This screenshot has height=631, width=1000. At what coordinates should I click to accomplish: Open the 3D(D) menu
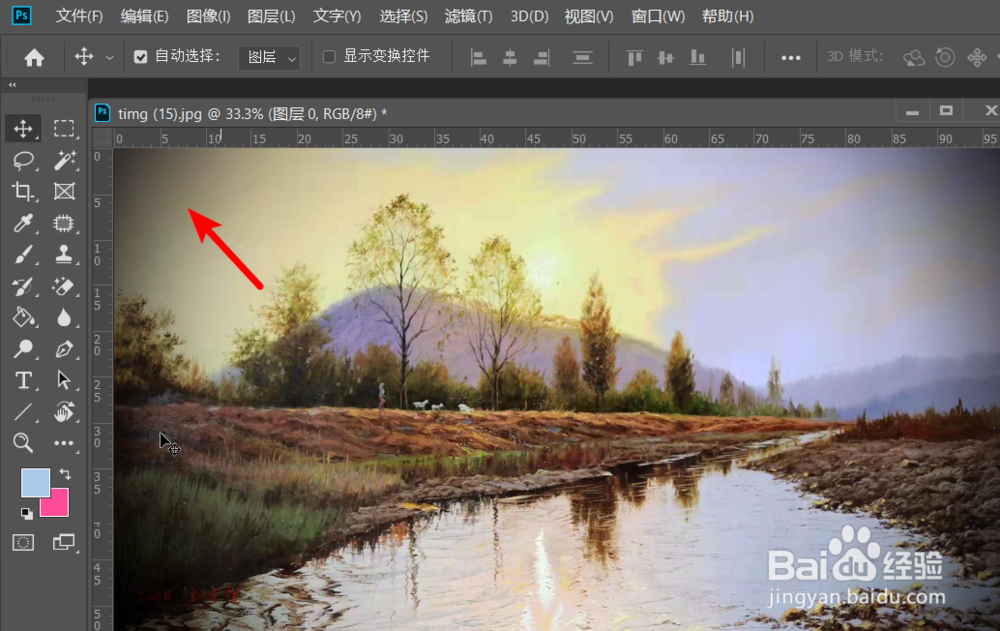click(529, 16)
